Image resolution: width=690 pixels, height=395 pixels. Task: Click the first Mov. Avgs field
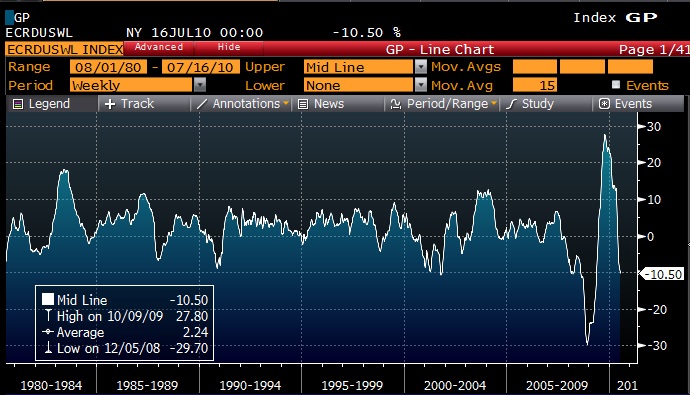[535, 67]
